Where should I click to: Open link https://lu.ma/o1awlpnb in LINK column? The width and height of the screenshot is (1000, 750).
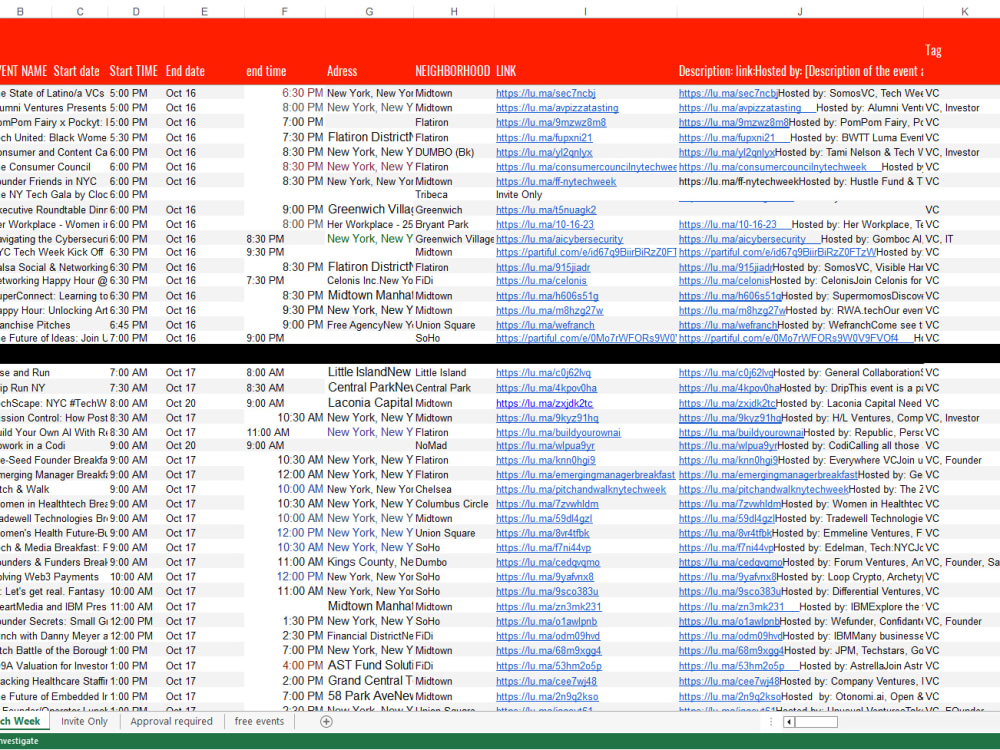pyautogui.click(x=547, y=622)
